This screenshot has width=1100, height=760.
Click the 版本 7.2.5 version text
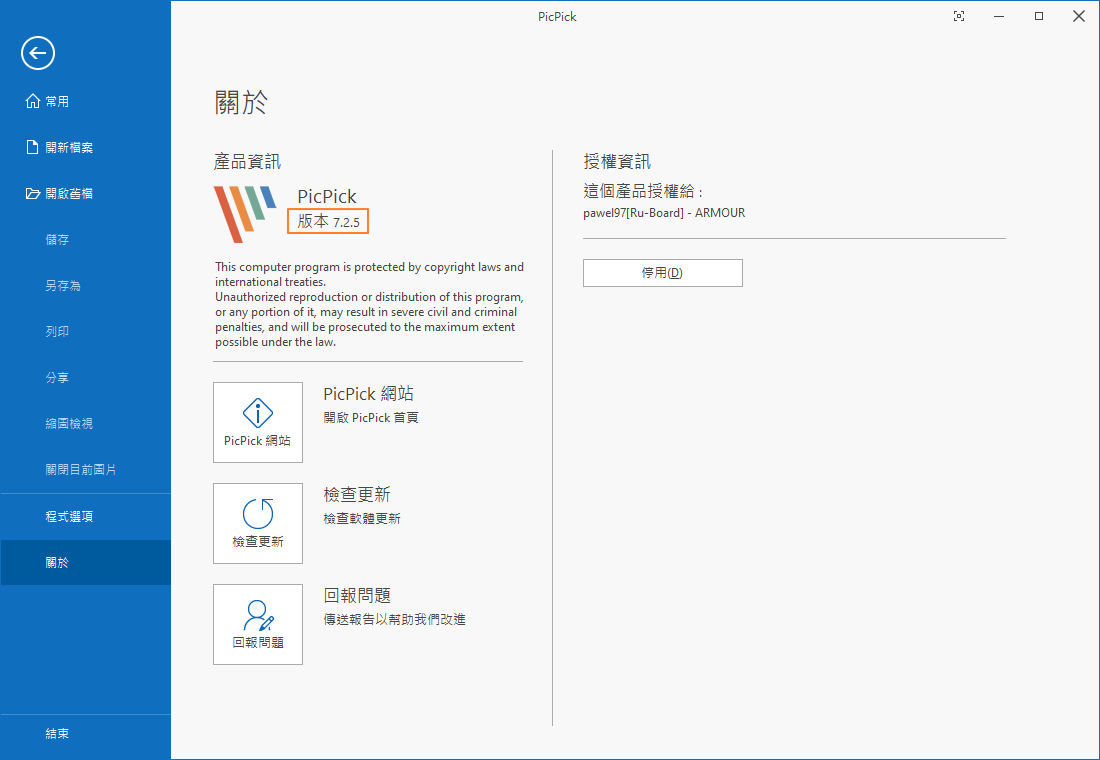click(x=328, y=222)
